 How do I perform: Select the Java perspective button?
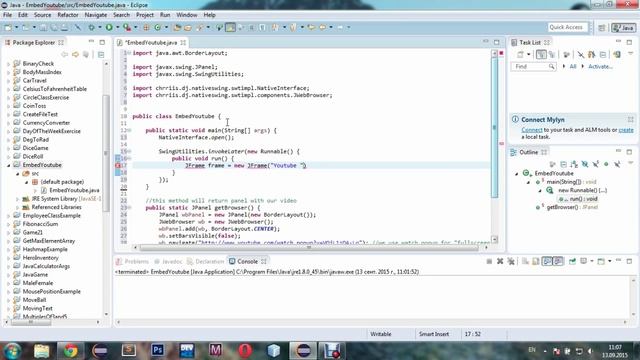[623, 27]
